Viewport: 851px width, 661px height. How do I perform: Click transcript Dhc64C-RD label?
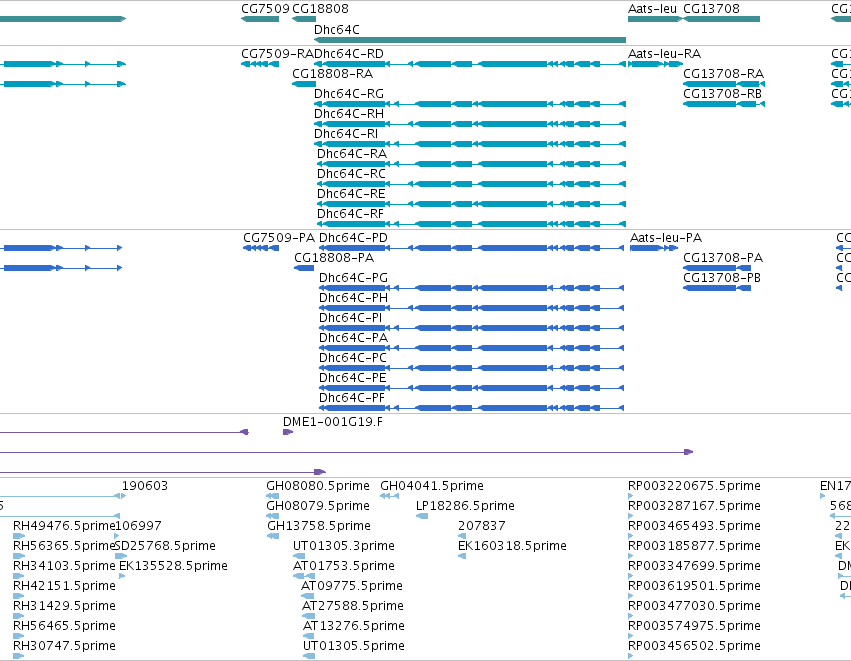349,54
